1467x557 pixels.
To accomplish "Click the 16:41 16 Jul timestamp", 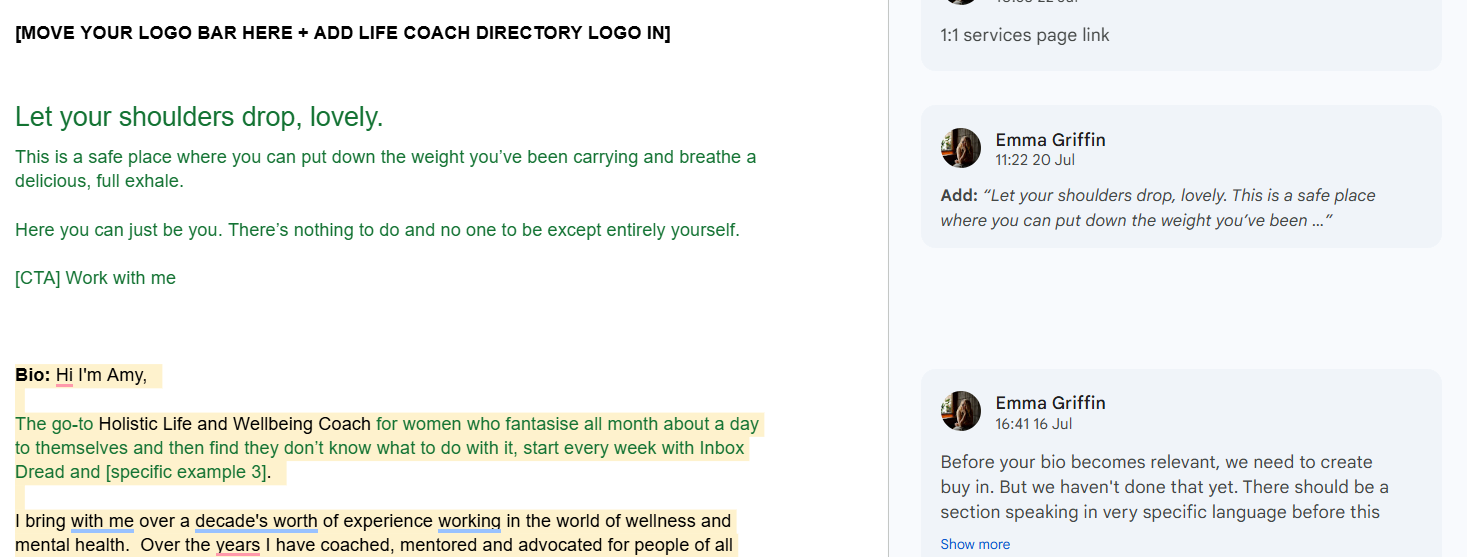I will [1033, 424].
